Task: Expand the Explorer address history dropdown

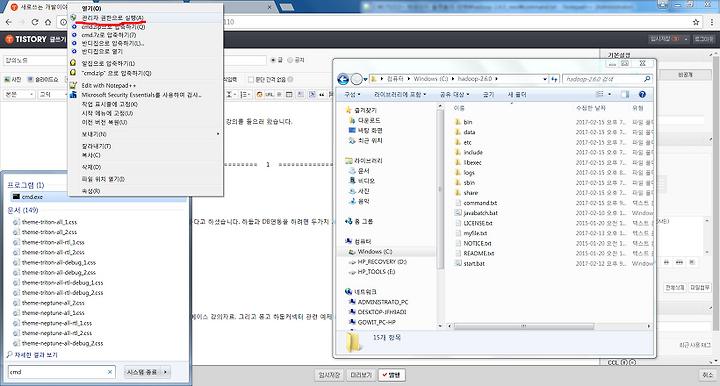Action: point(545,79)
